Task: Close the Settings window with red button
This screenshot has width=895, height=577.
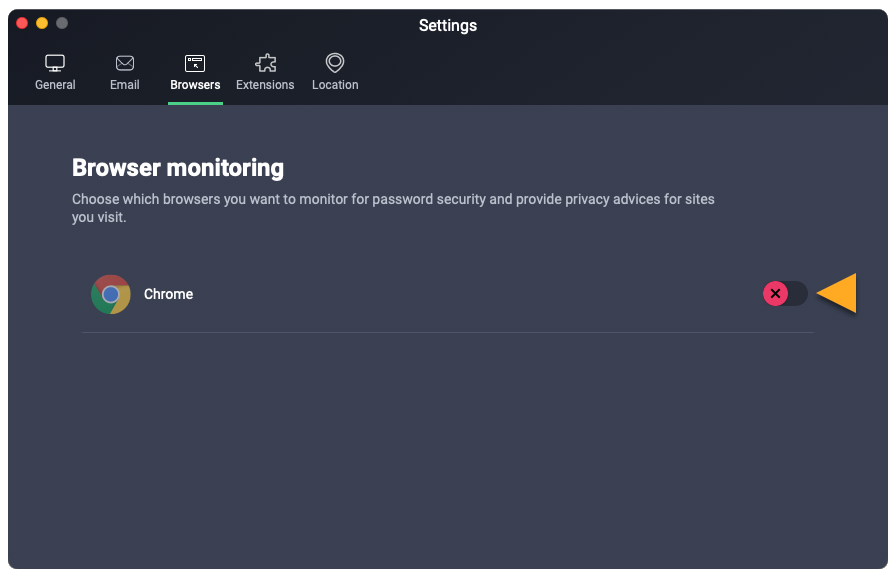Action: pyautogui.click(x=22, y=23)
